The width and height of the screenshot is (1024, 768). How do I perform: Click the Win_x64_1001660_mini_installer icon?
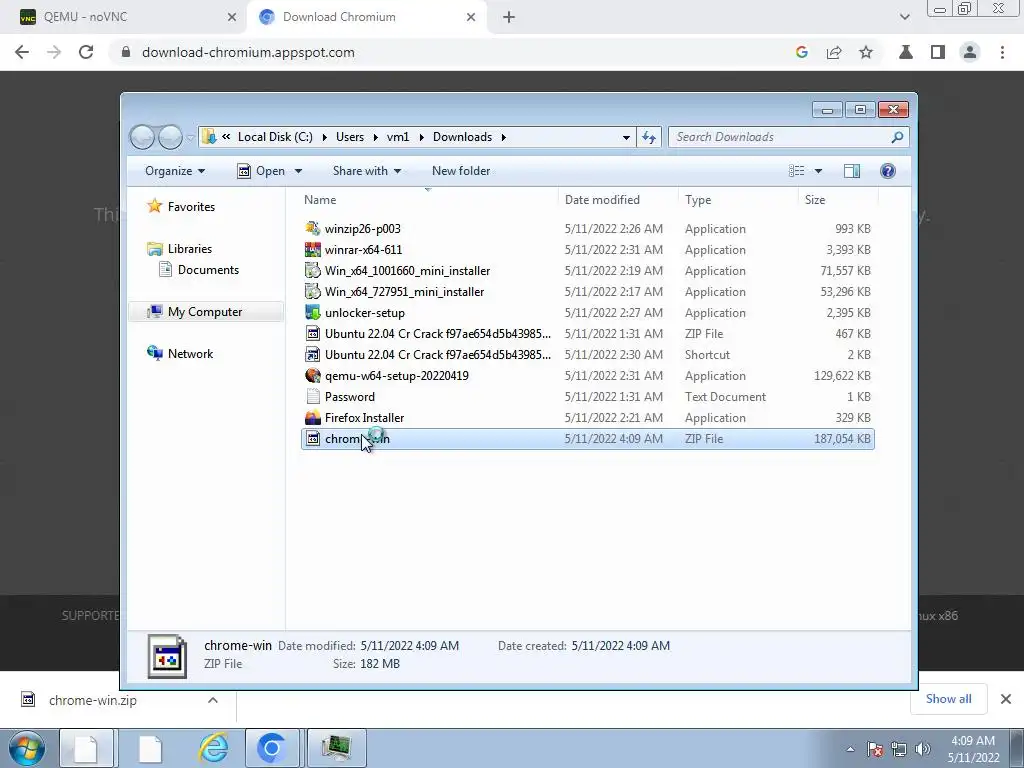pos(313,270)
